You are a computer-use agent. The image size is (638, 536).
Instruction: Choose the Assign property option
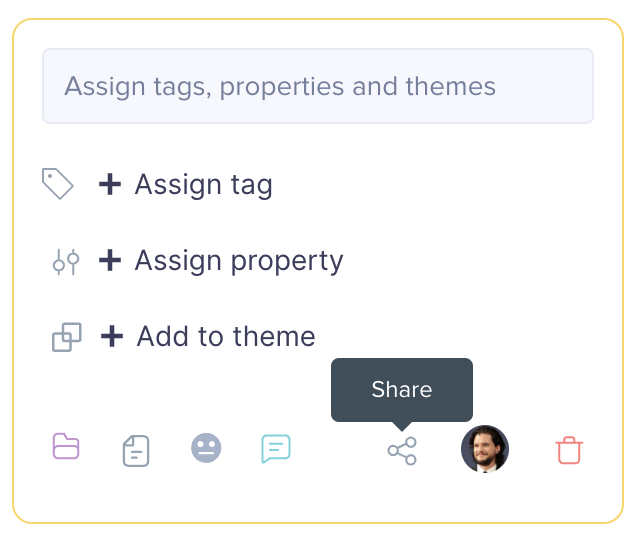(x=239, y=261)
